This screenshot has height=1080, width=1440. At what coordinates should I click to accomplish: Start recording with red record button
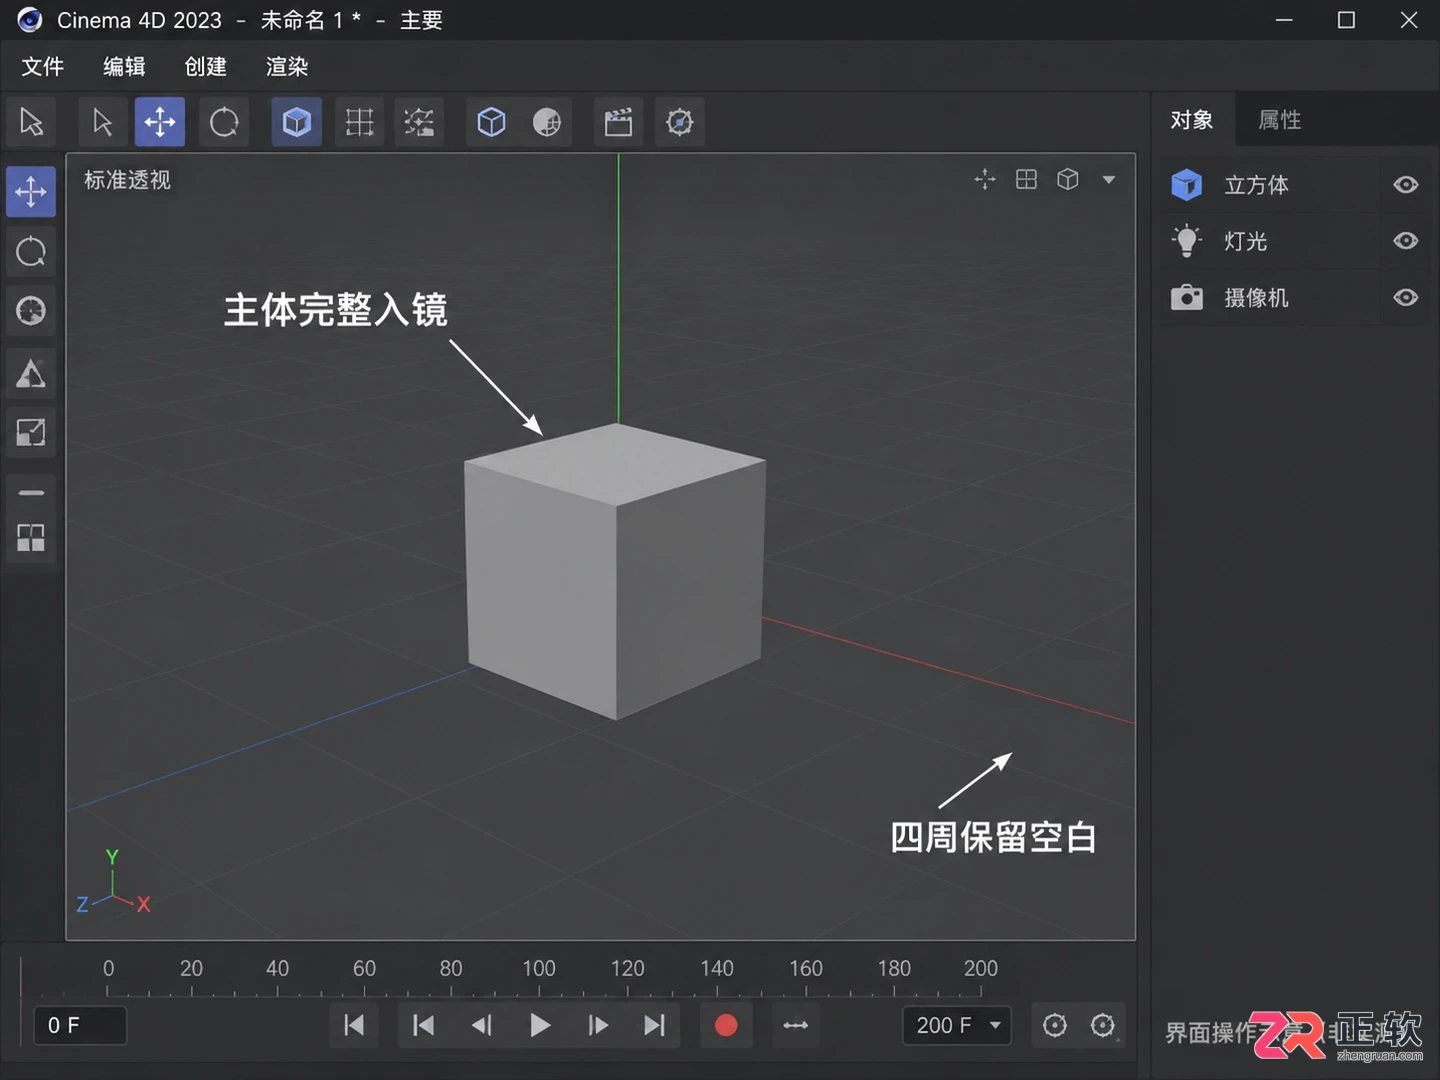click(726, 1025)
